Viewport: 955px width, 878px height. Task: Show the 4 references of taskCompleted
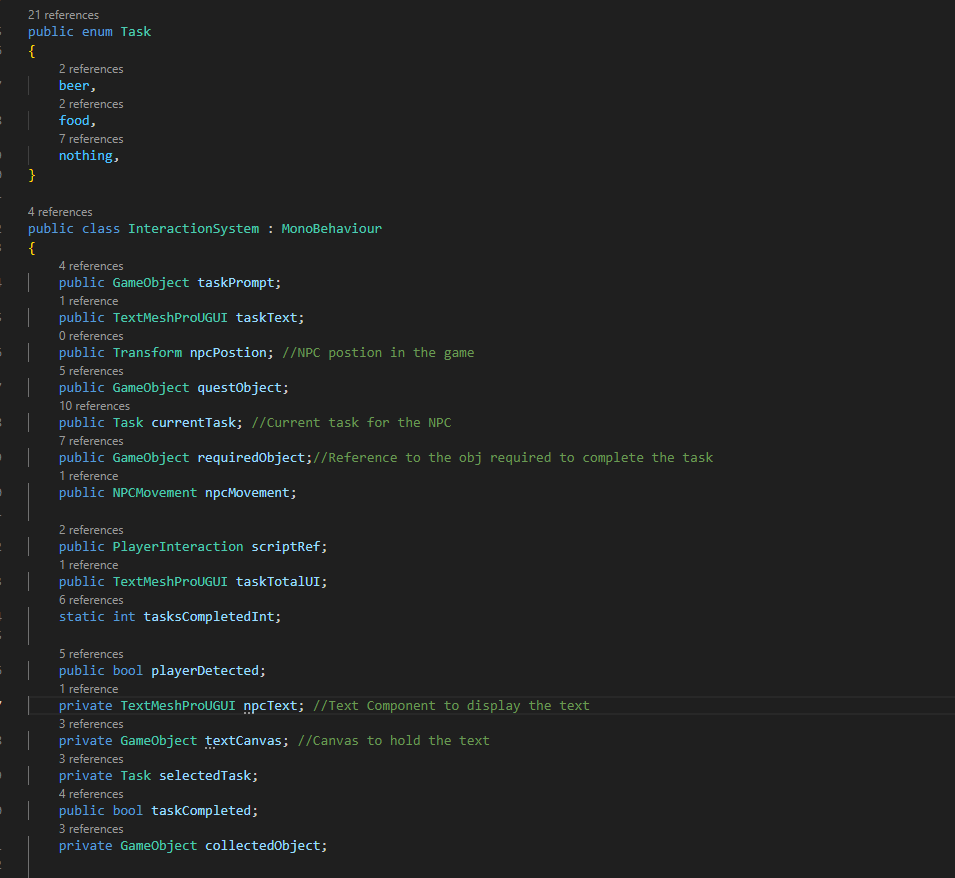(91, 794)
